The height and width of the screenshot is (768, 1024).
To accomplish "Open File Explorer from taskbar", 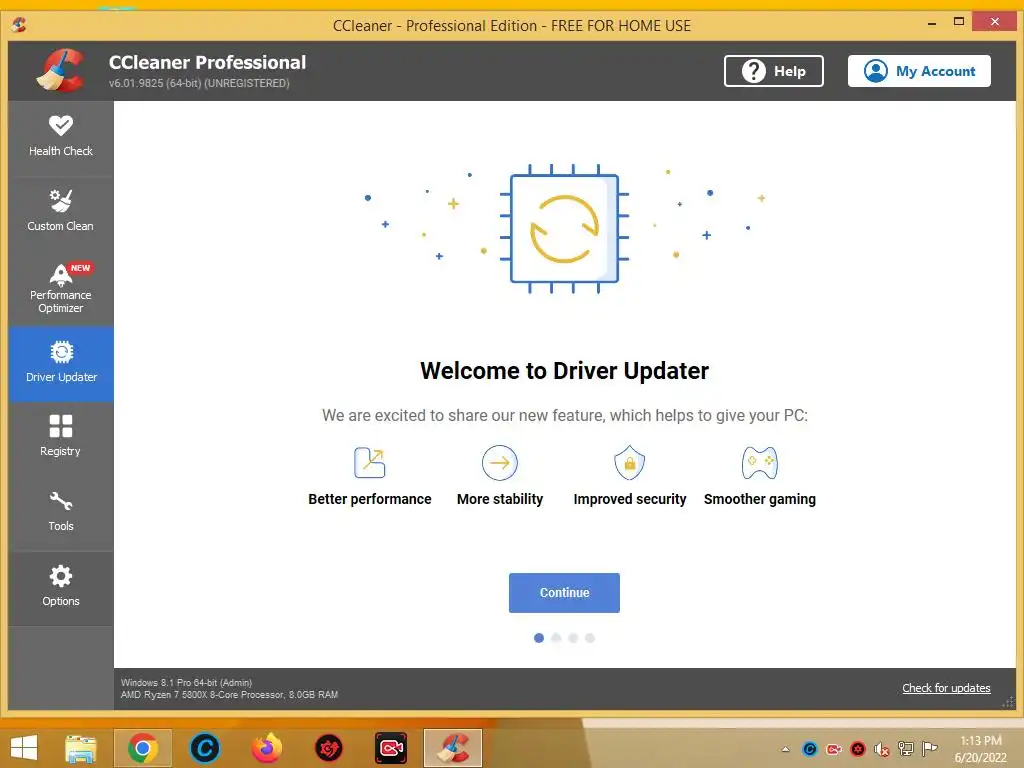I will (80, 748).
